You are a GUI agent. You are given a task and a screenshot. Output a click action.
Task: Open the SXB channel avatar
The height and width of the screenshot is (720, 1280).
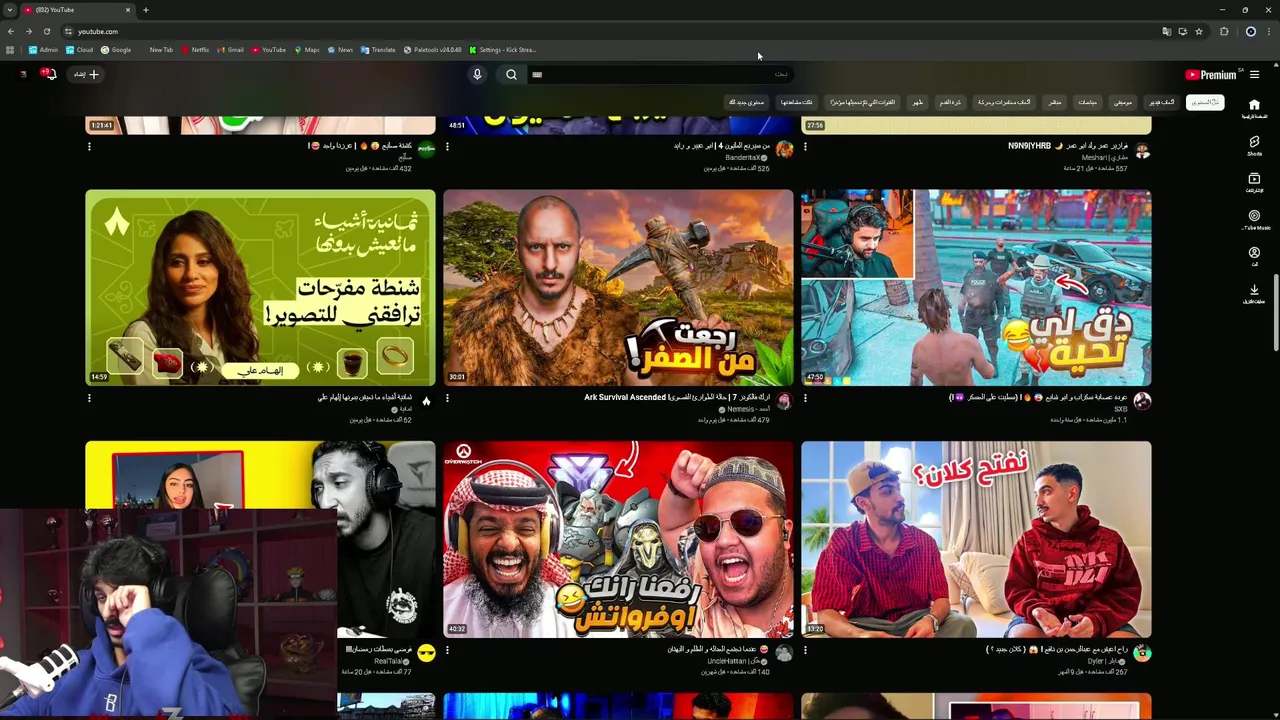point(1142,401)
